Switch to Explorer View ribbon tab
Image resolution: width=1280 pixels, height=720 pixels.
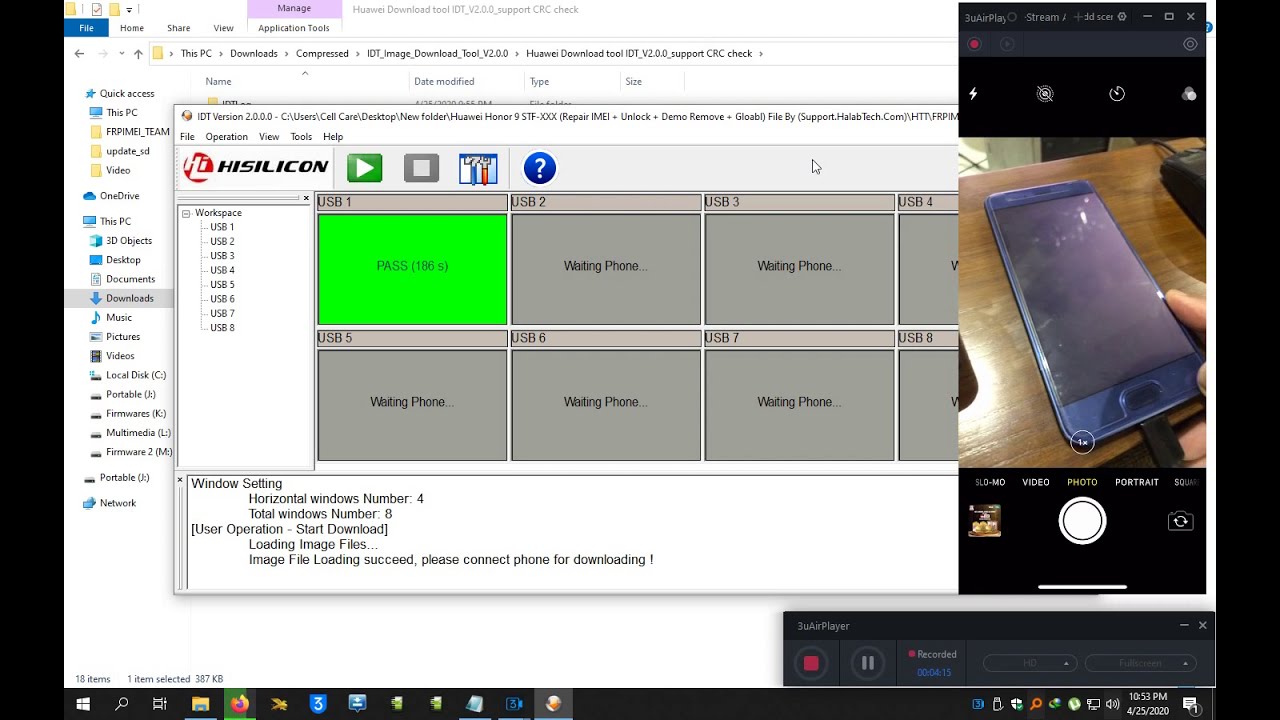coord(224,28)
